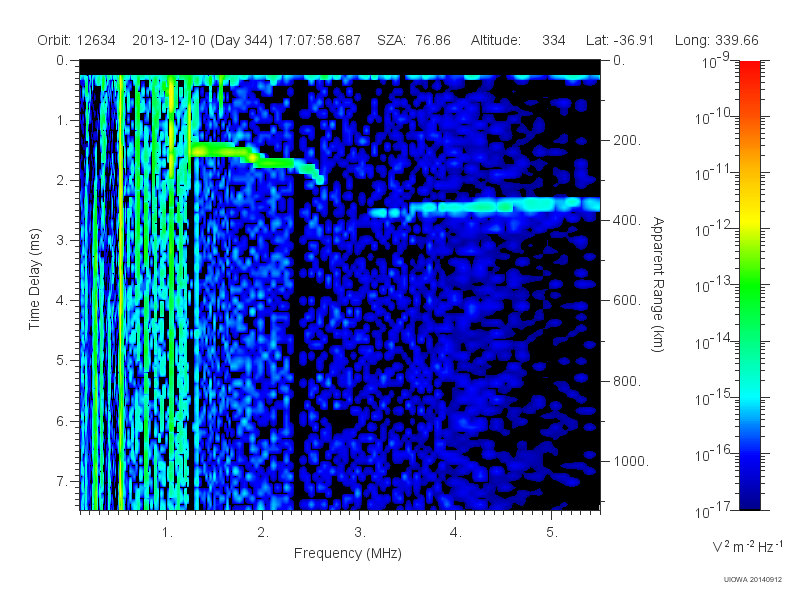Click the 10⁻¹⁷ color bar tick label
800x600 pixels.
pyautogui.click(x=714, y=510)
